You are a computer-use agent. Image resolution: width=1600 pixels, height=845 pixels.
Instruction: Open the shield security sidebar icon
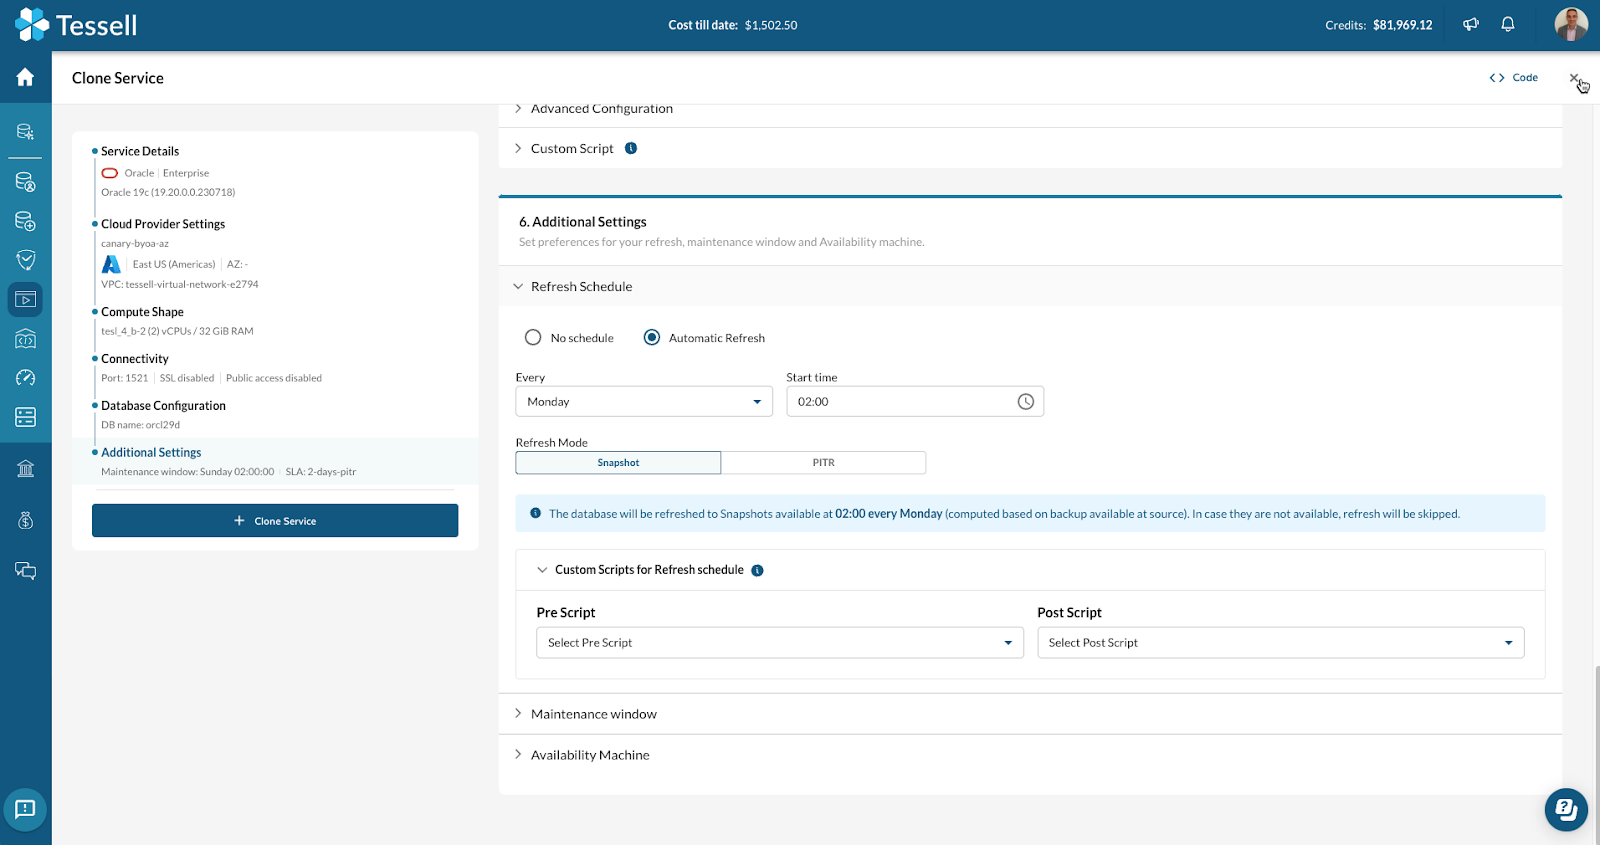tap(25, 260)
